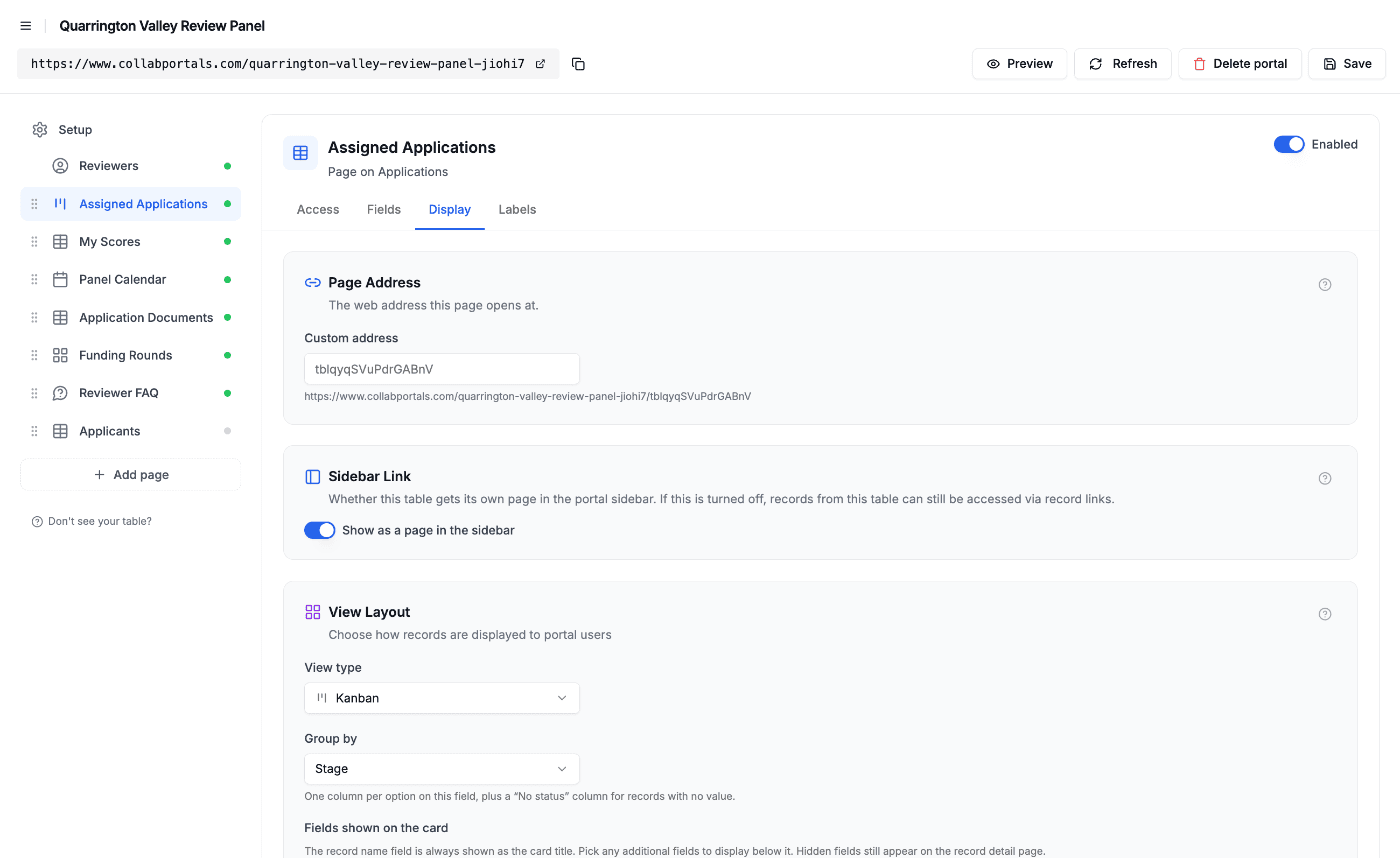Image resolution: width=1400 pixels, height=858 pixels.
Task: Click the Setup gear icon
Action: click(40, 130)
